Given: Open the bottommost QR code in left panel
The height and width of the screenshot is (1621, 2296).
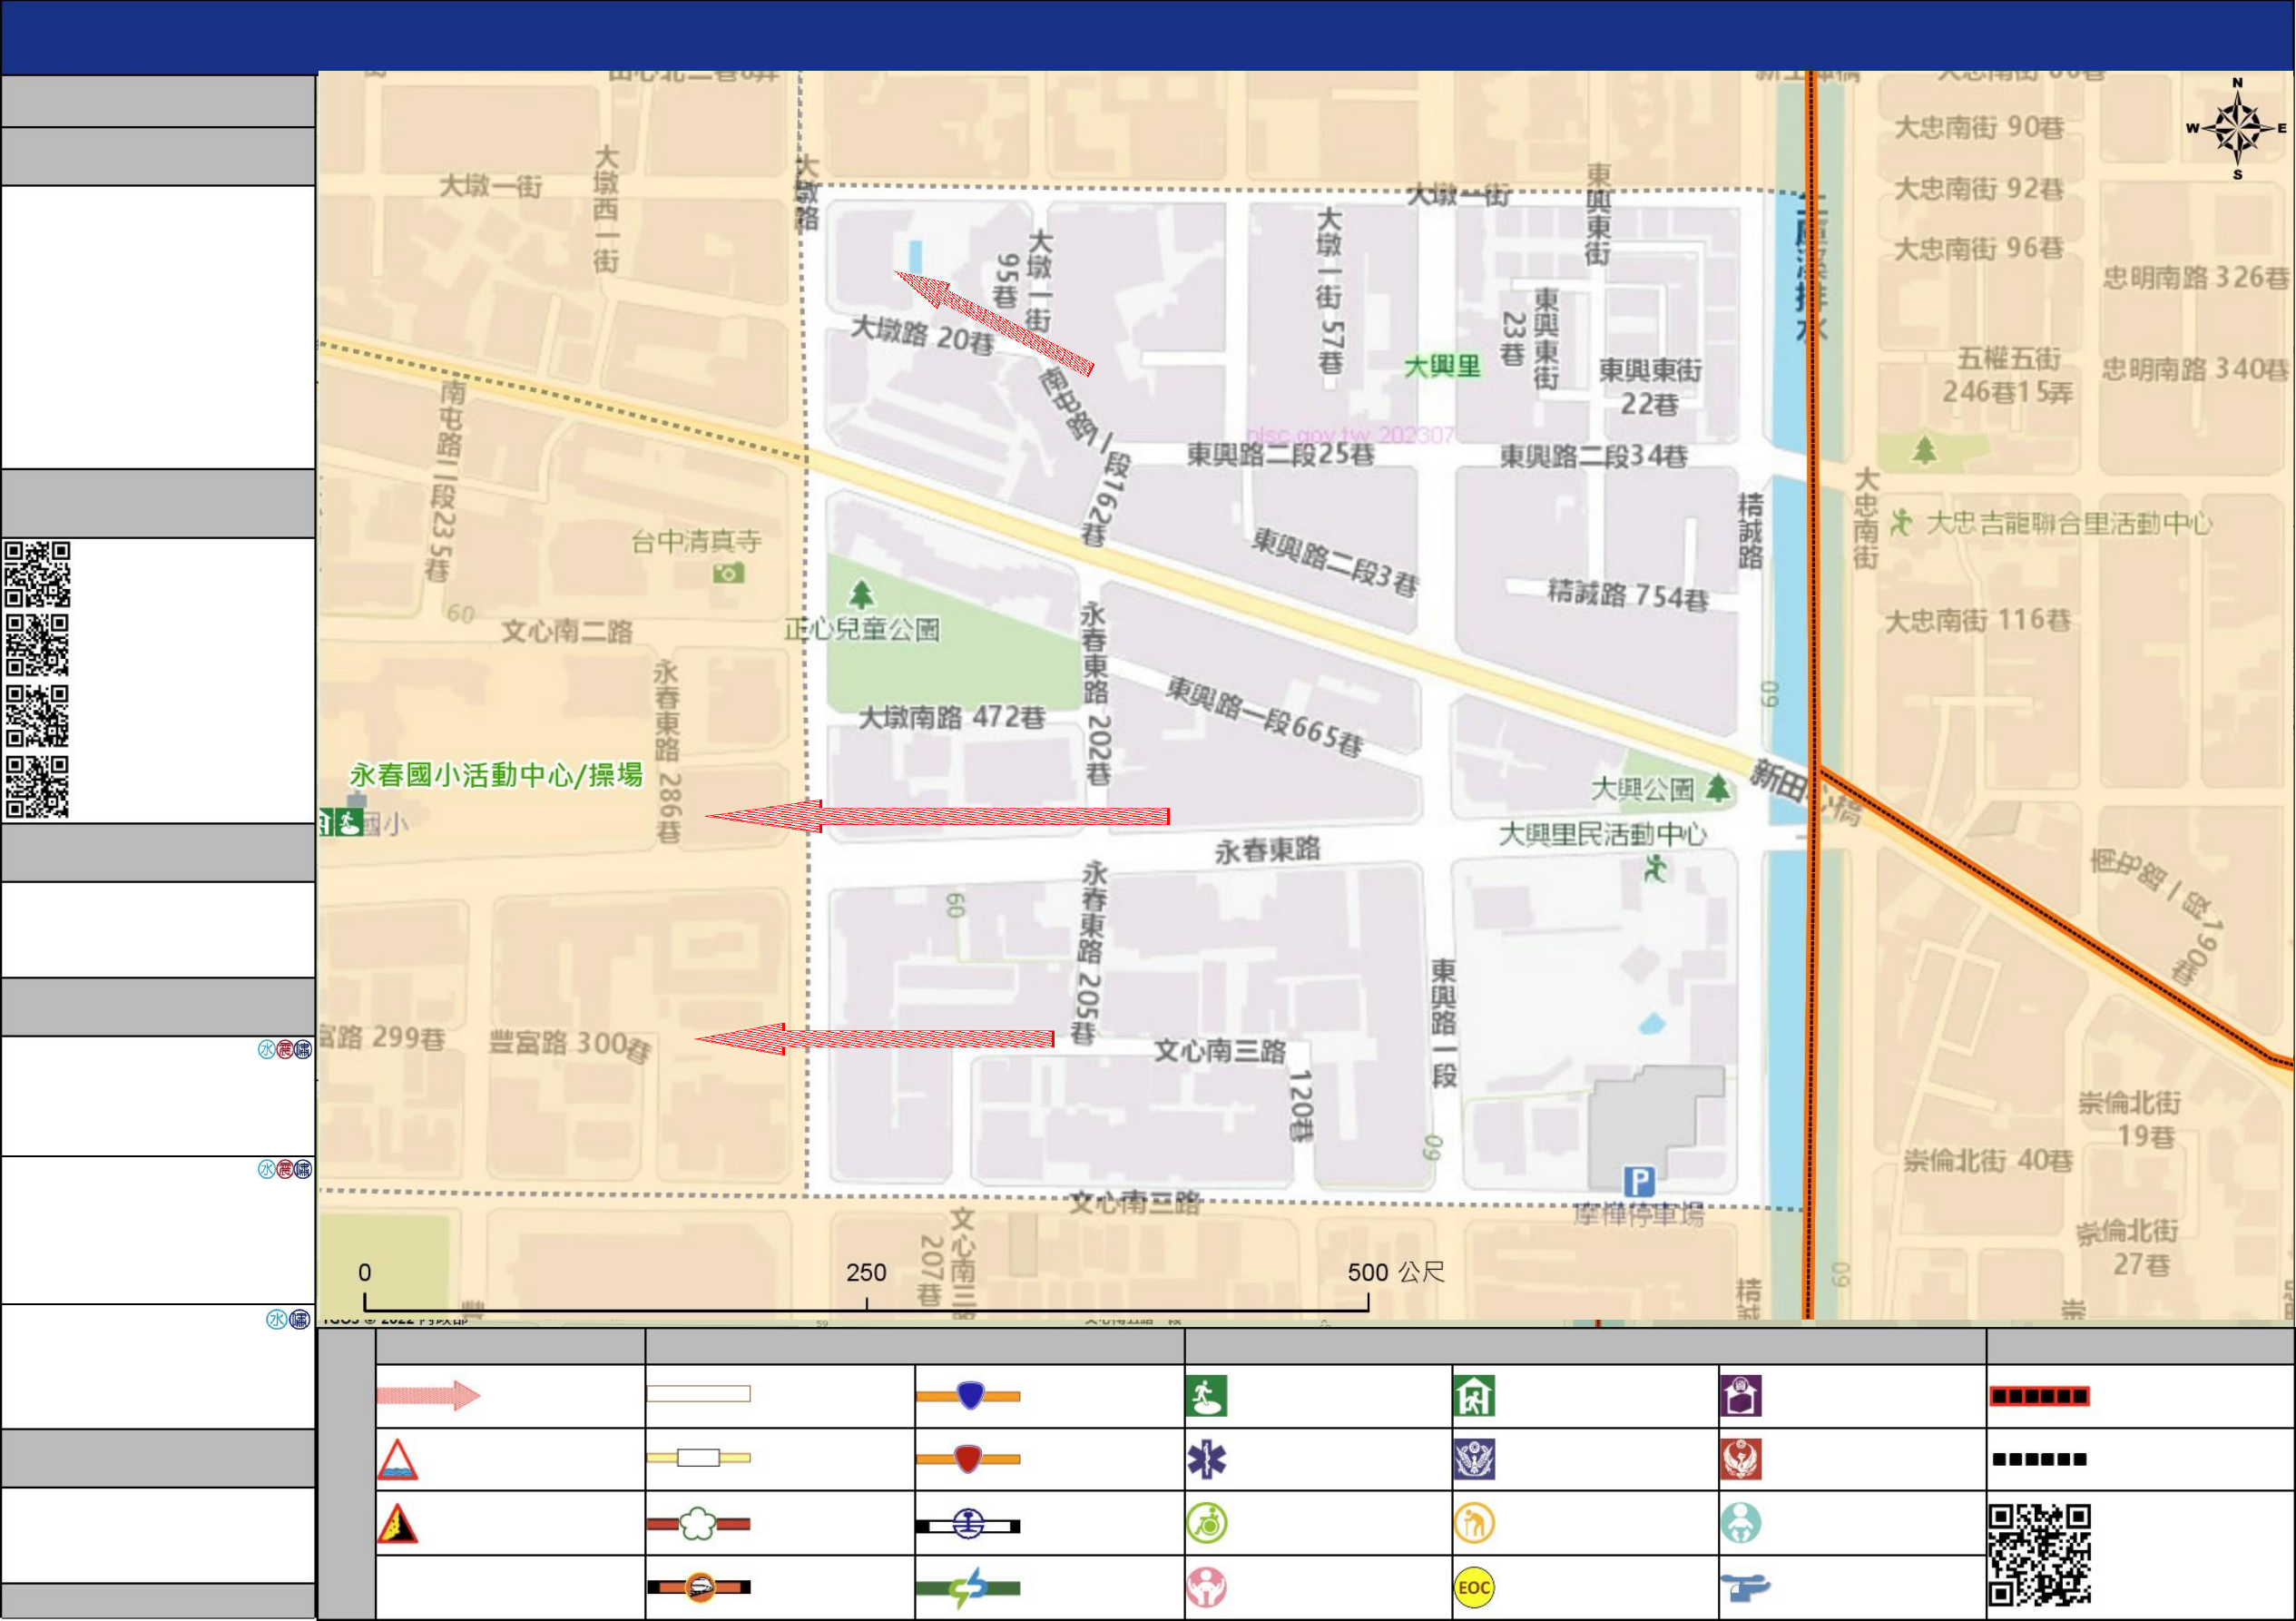Looking at the screenshot, I should pyautogui.click(x=37, y=787).
